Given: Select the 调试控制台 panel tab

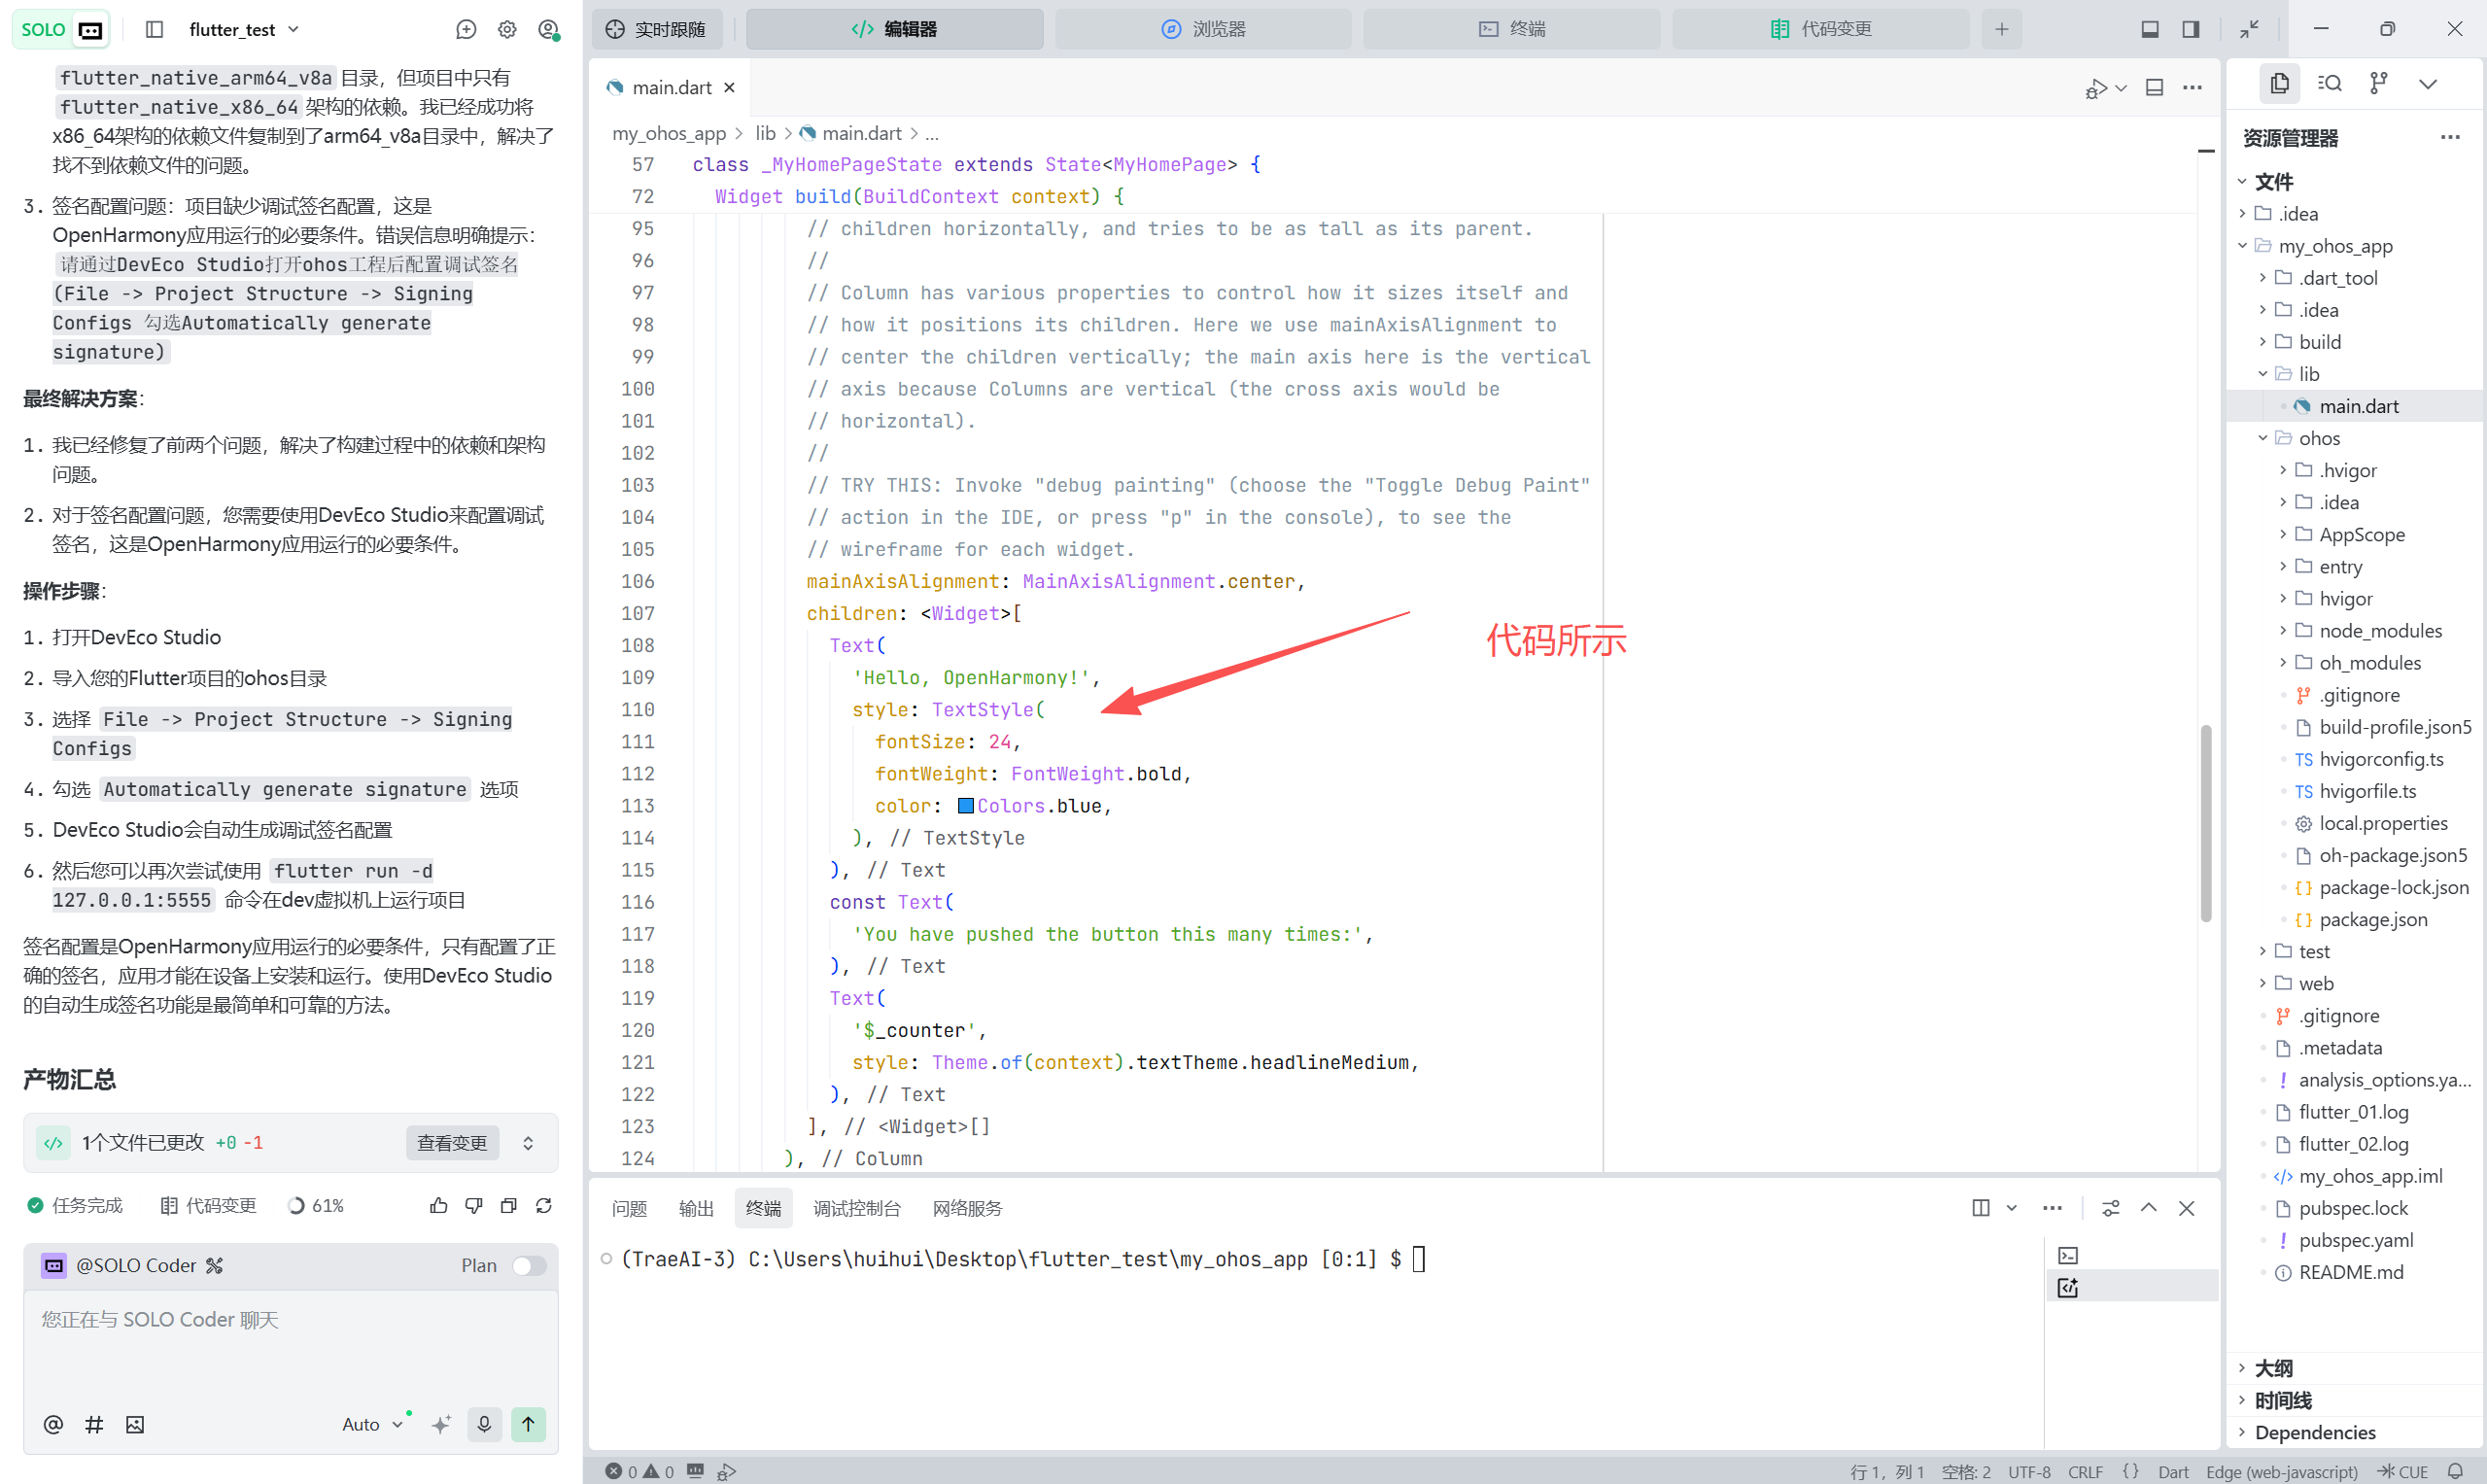Looking at the screenshot, I should click(856, 1208).
